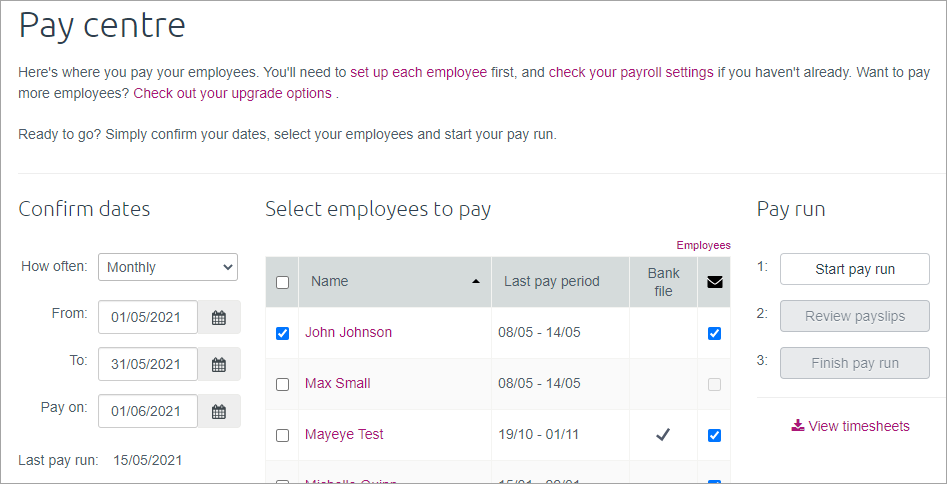Toggle the select all employees checkbox
The width and height of the screenshot is (947, 484).
point(282,282)
